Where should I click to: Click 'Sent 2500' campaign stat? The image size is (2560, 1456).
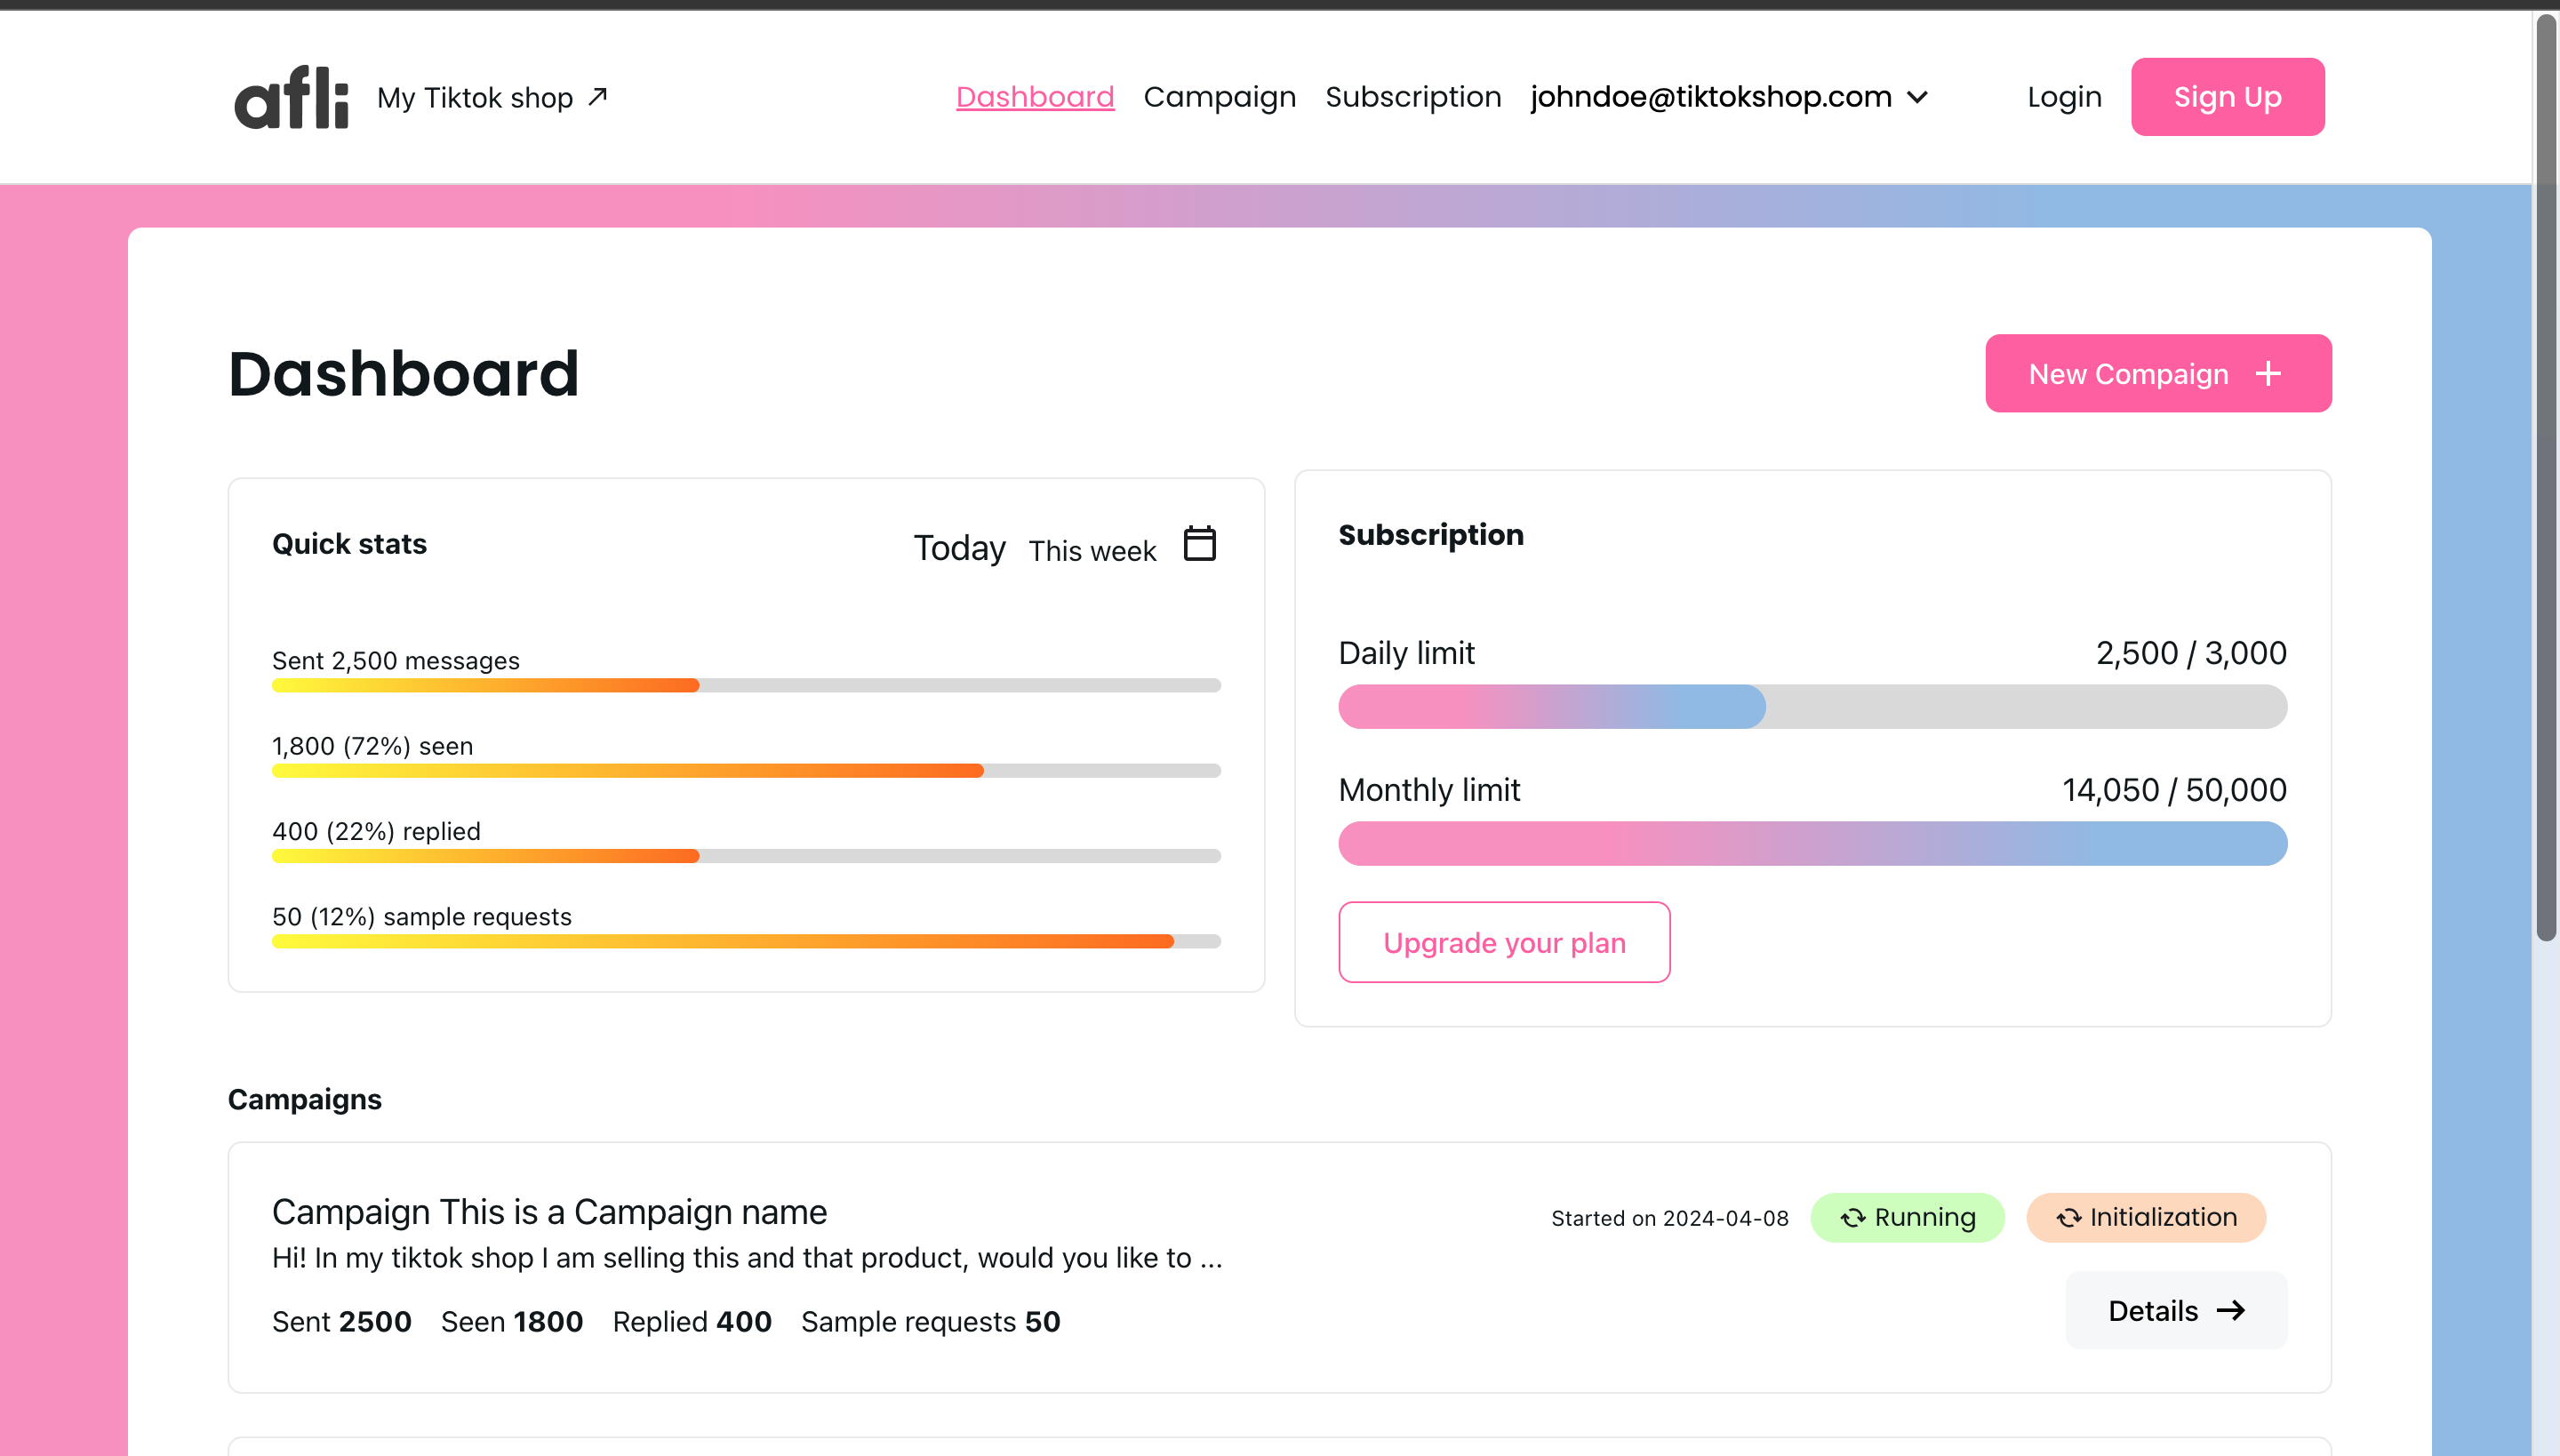[341, 1321]
